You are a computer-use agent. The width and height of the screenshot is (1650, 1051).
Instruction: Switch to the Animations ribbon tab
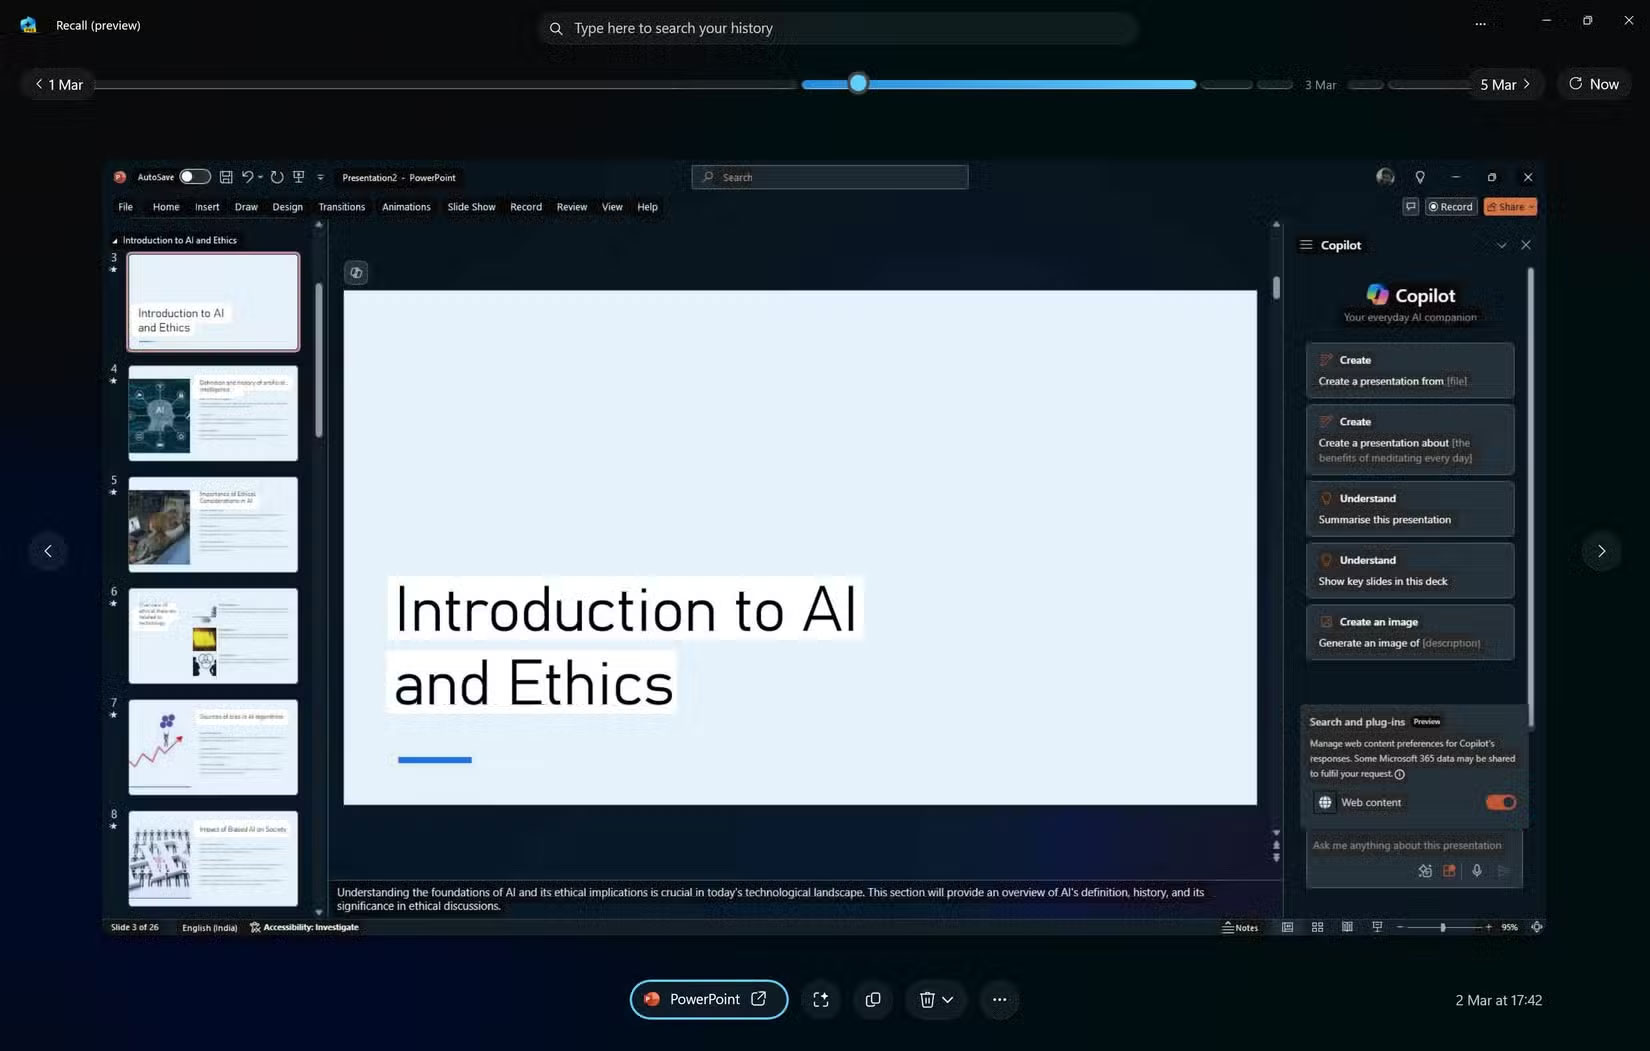406,207
